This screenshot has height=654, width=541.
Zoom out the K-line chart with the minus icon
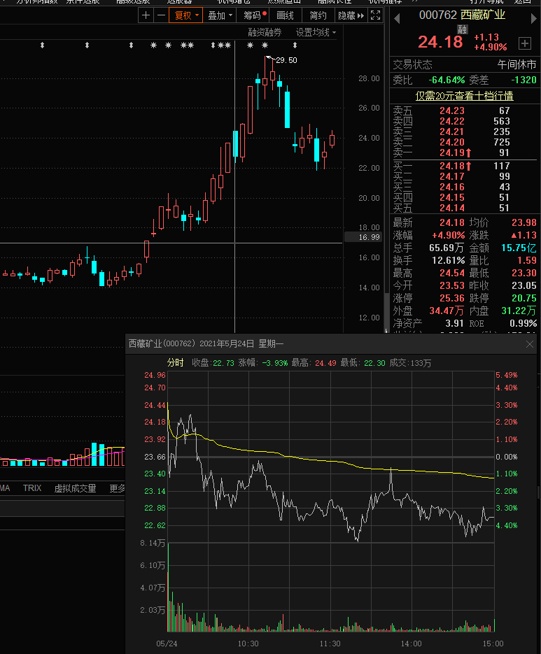coord(161,15)
